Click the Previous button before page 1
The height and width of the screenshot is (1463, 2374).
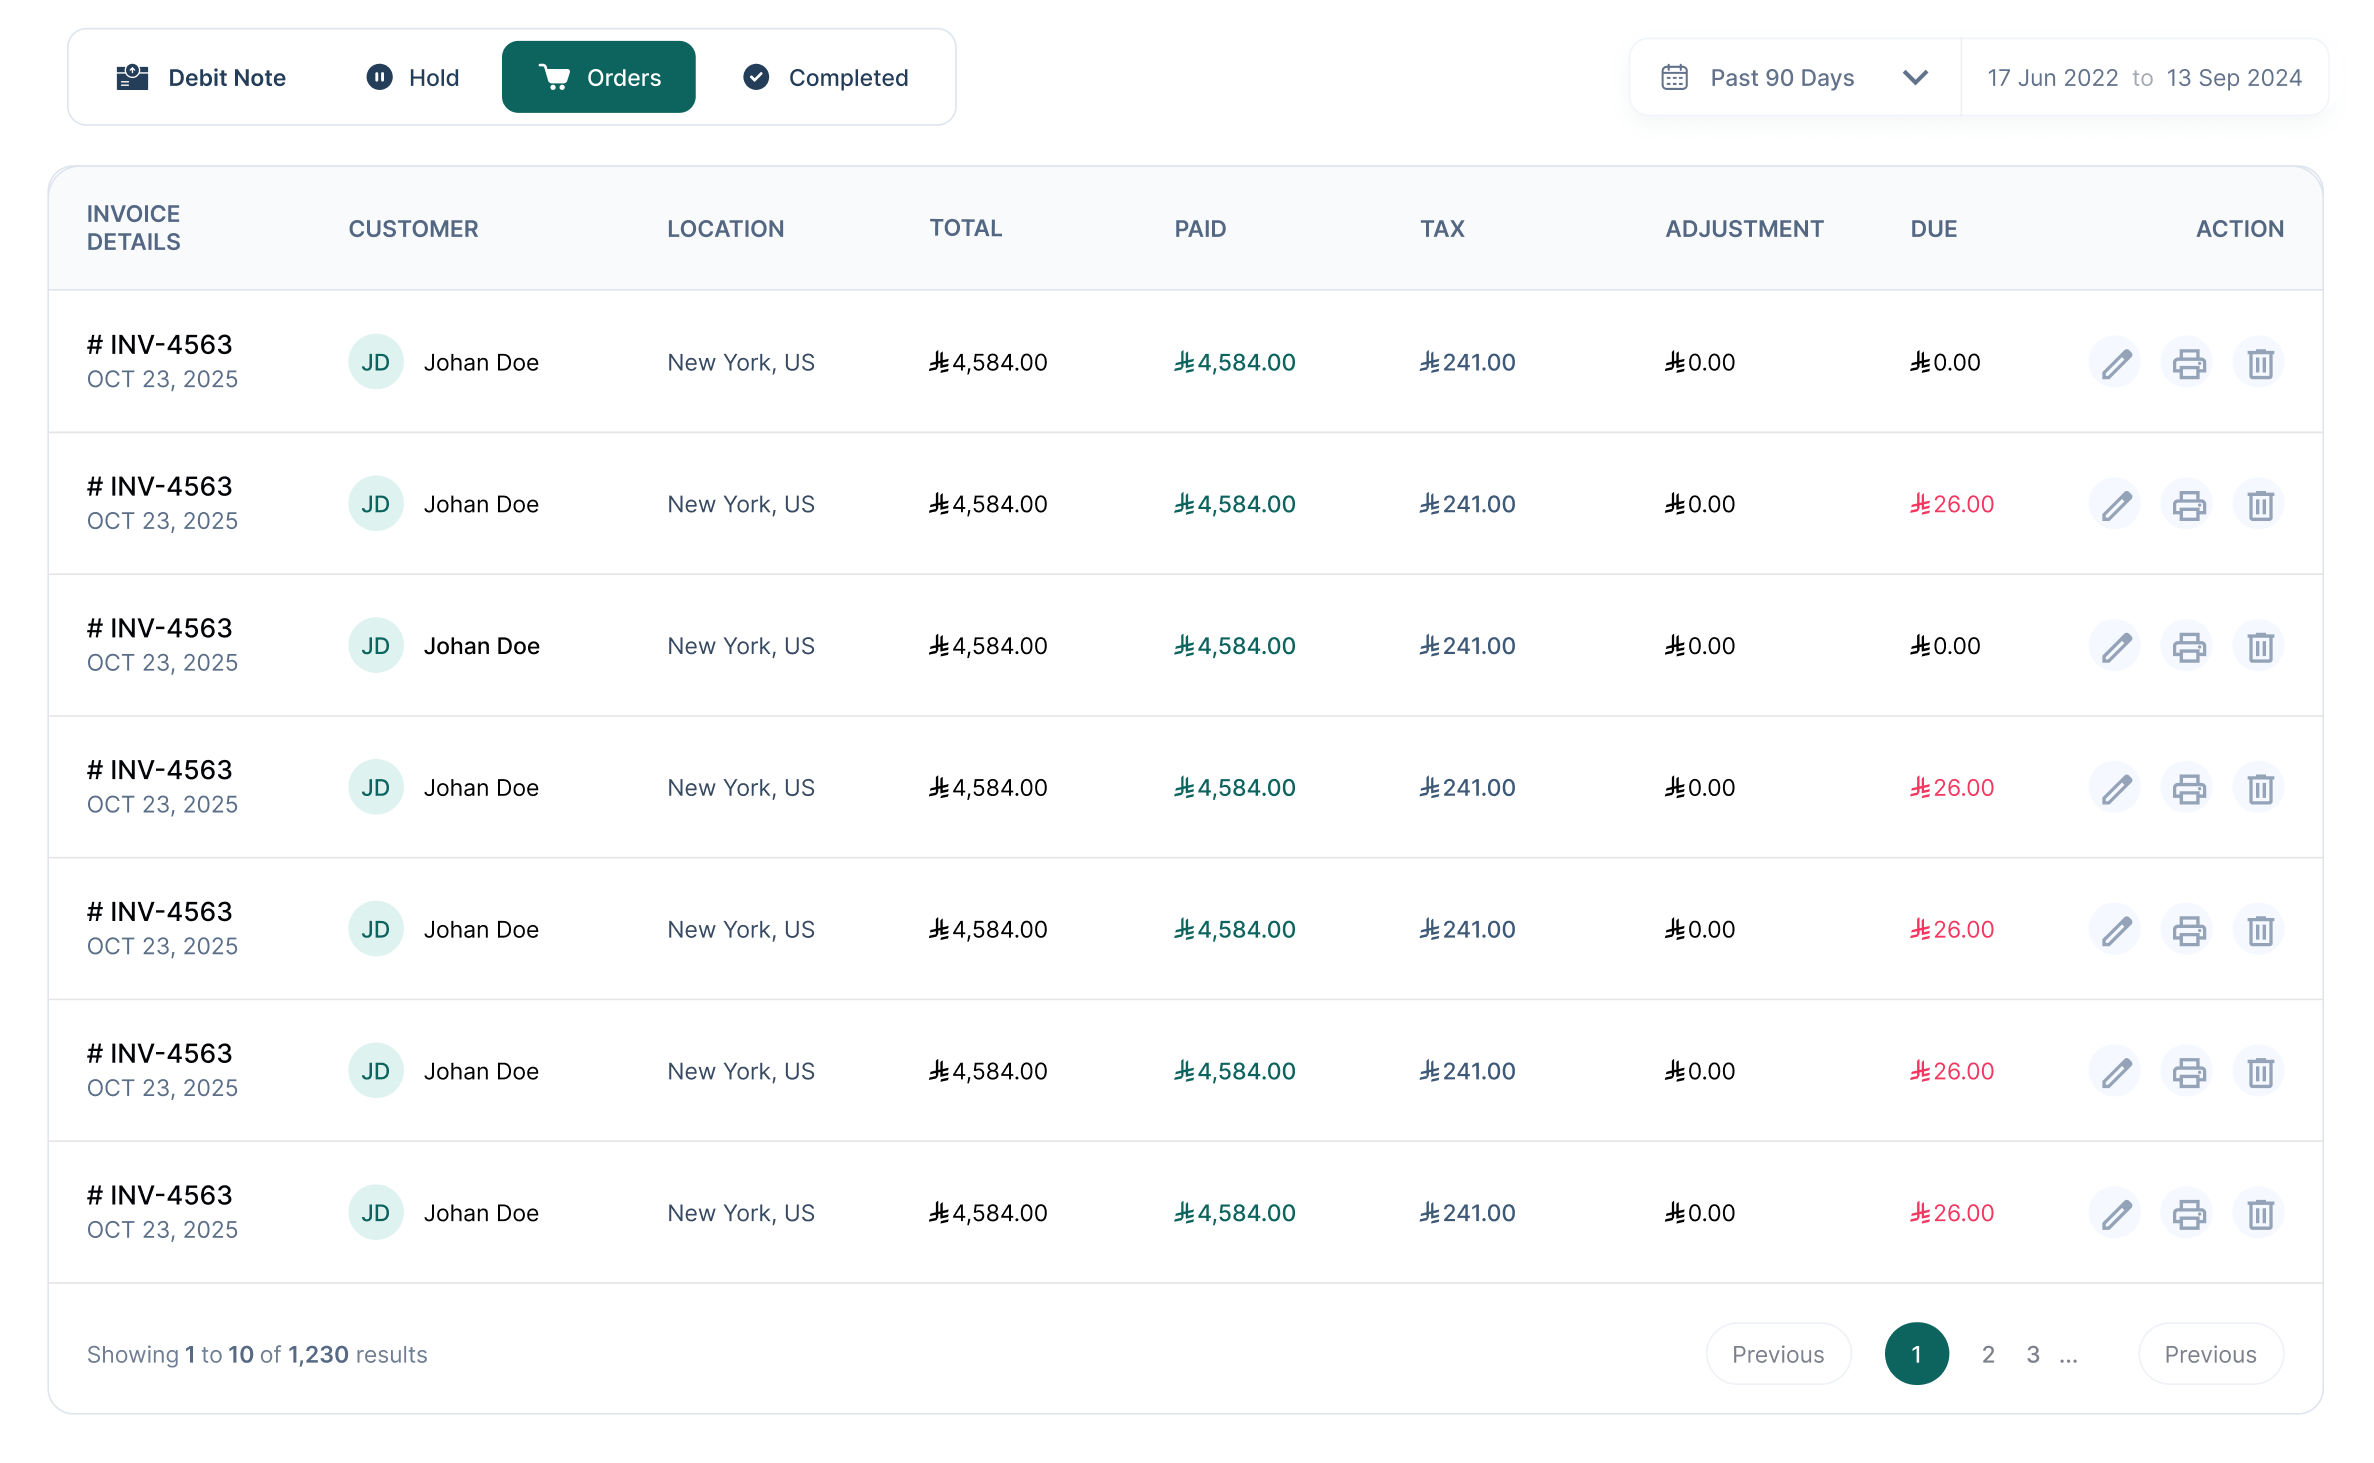(x=1778, y=1354)
